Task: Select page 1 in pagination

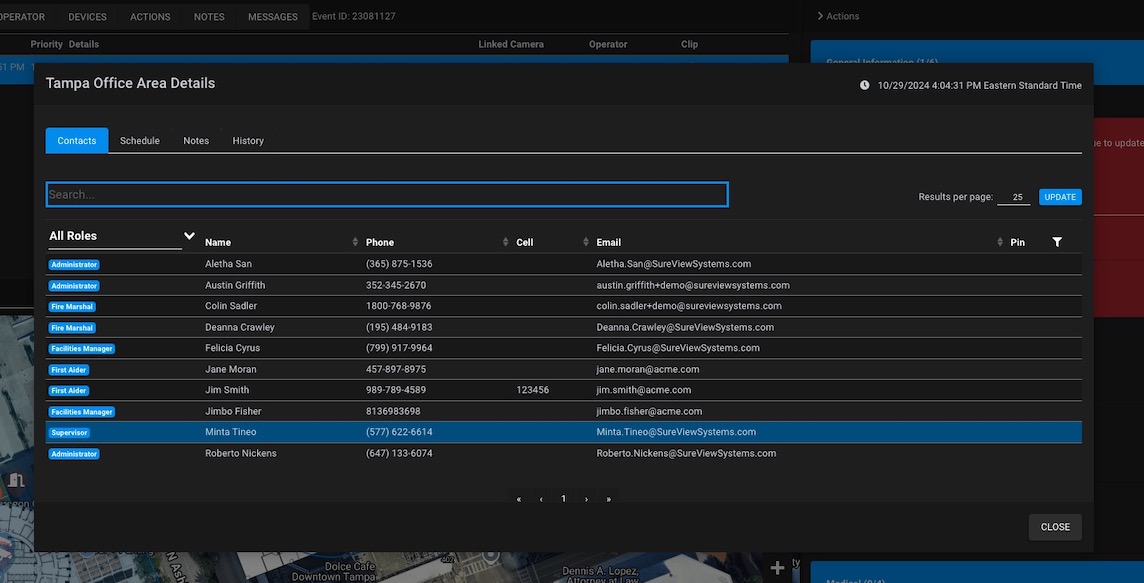Action: (563, 498)
